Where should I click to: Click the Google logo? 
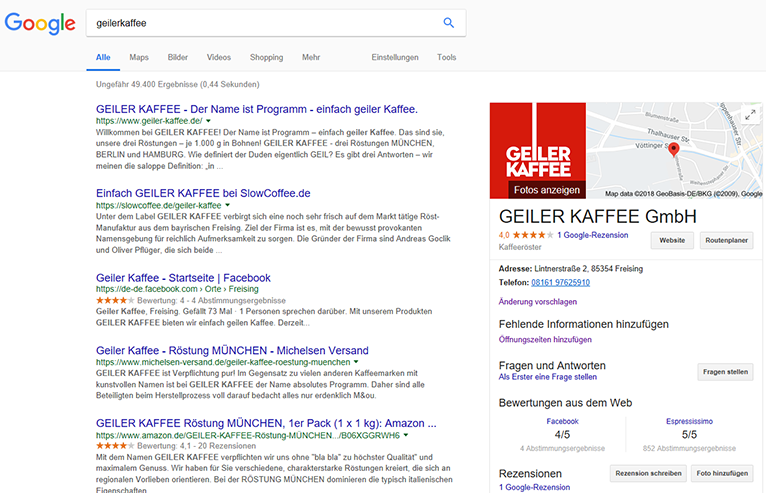coord(40,23)
